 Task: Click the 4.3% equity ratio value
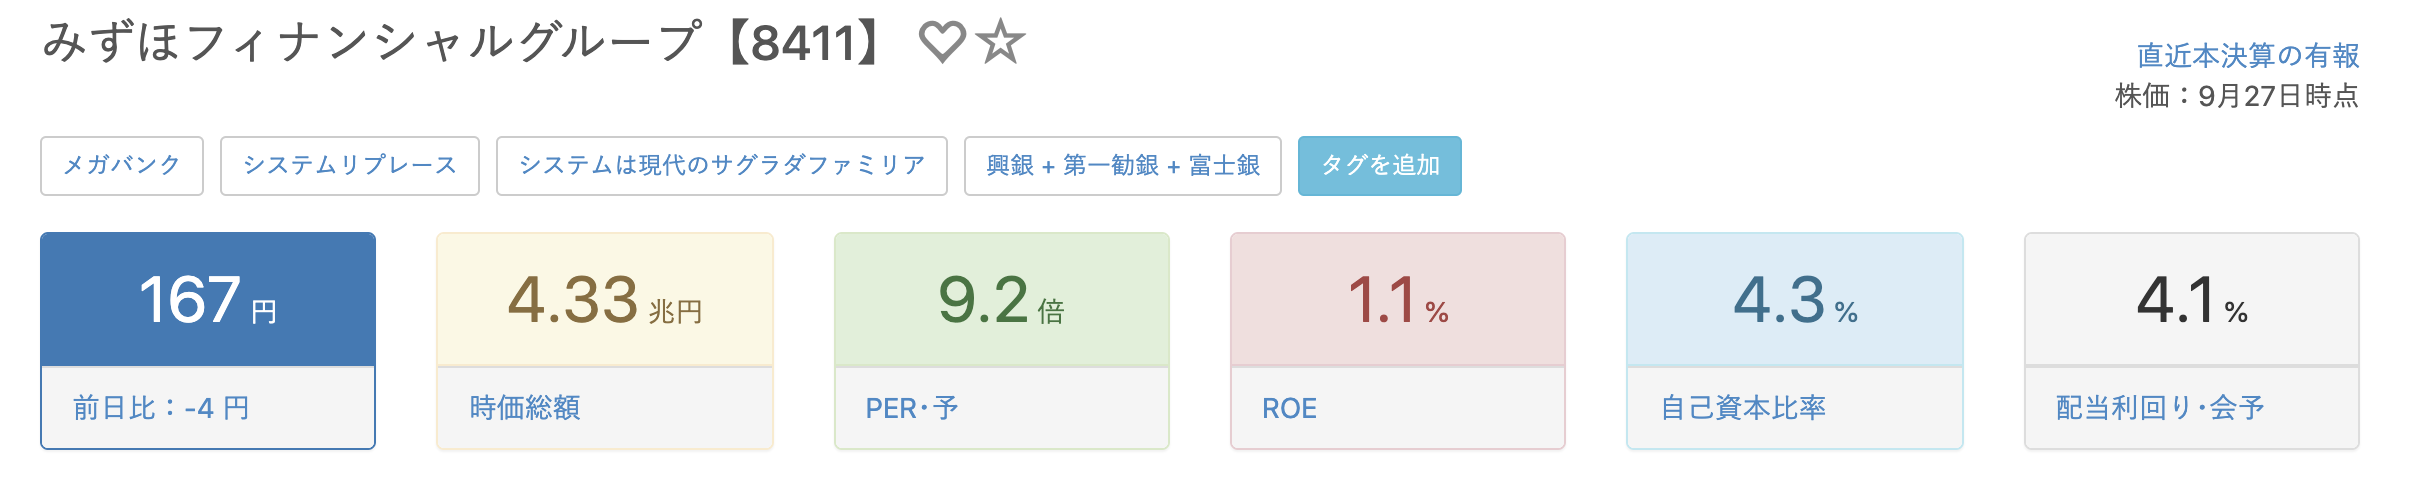(x=1795, y=300)
